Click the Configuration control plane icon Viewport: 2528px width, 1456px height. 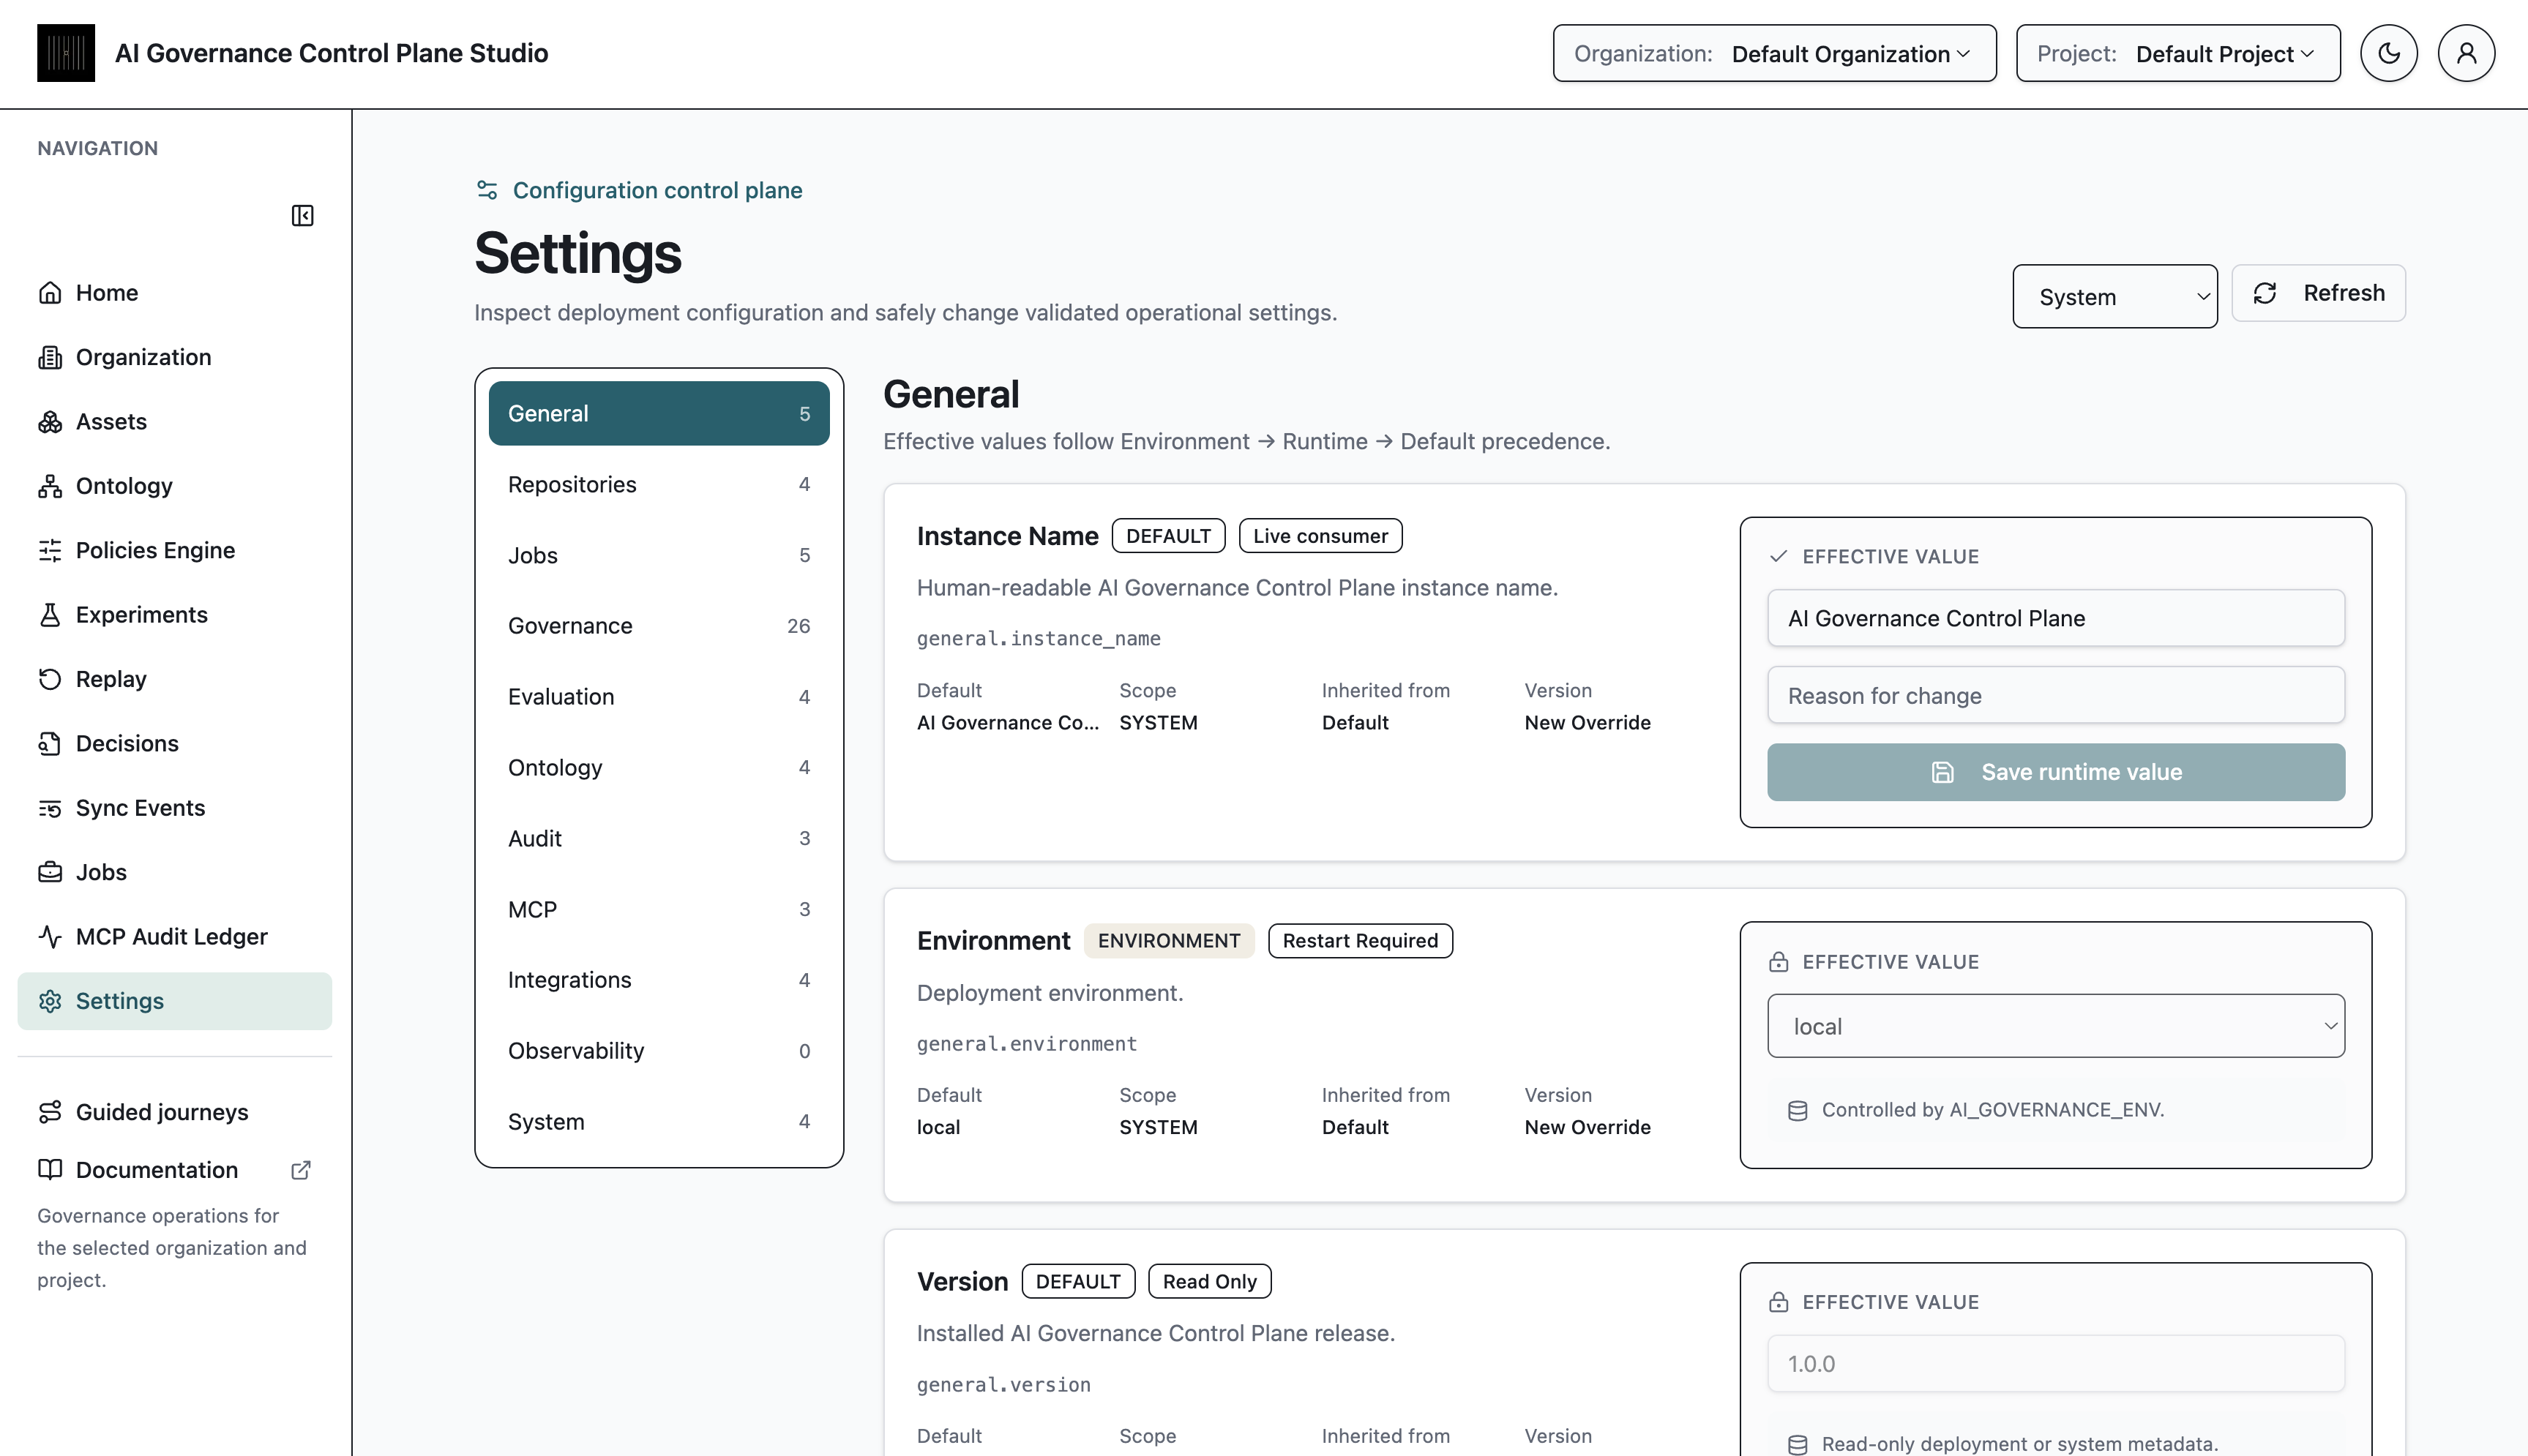[487, 190]
